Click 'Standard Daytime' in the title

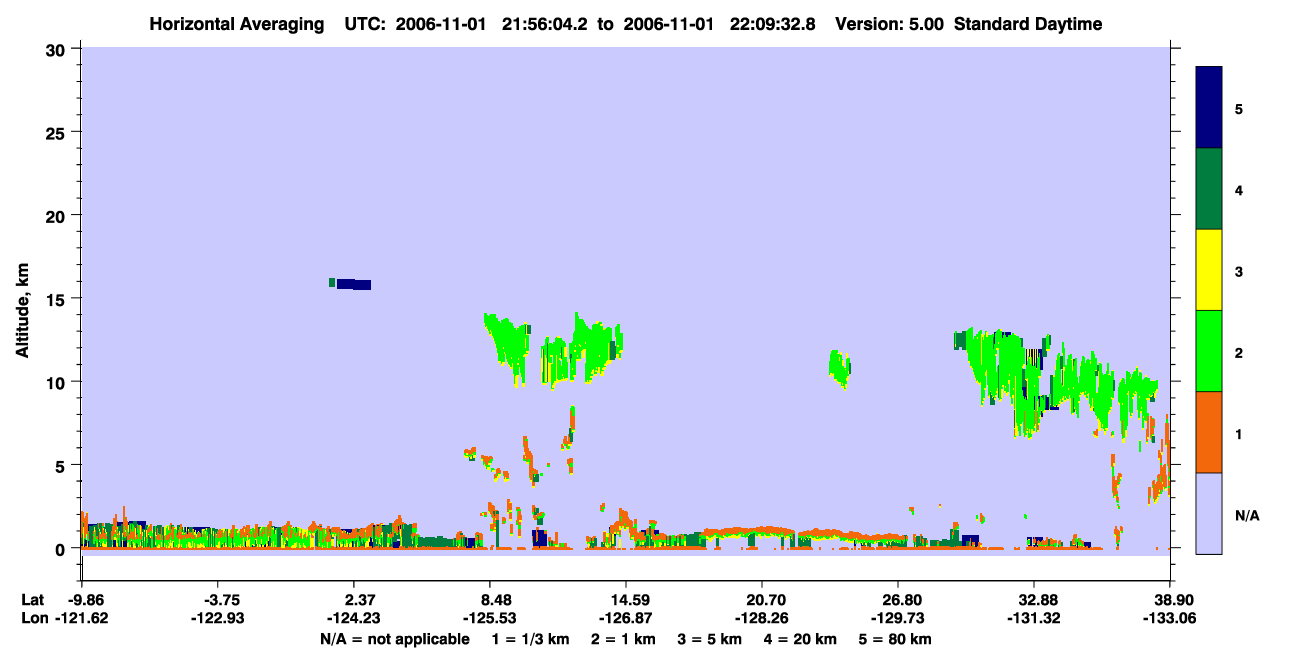point(1028,24)
